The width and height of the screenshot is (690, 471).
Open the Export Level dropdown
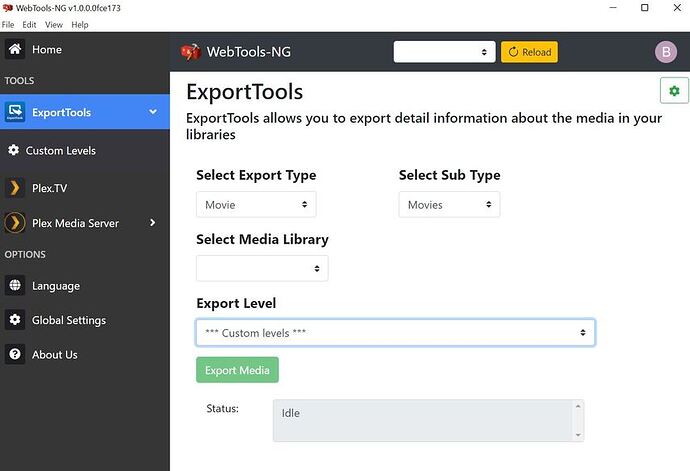point(395,332)
